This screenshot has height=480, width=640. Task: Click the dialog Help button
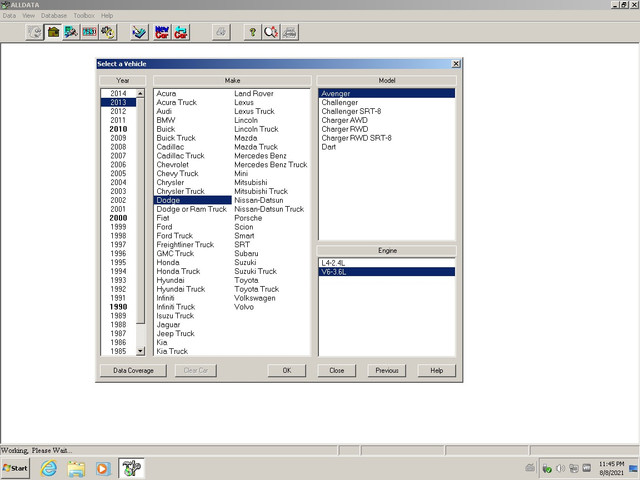point(437,370)
